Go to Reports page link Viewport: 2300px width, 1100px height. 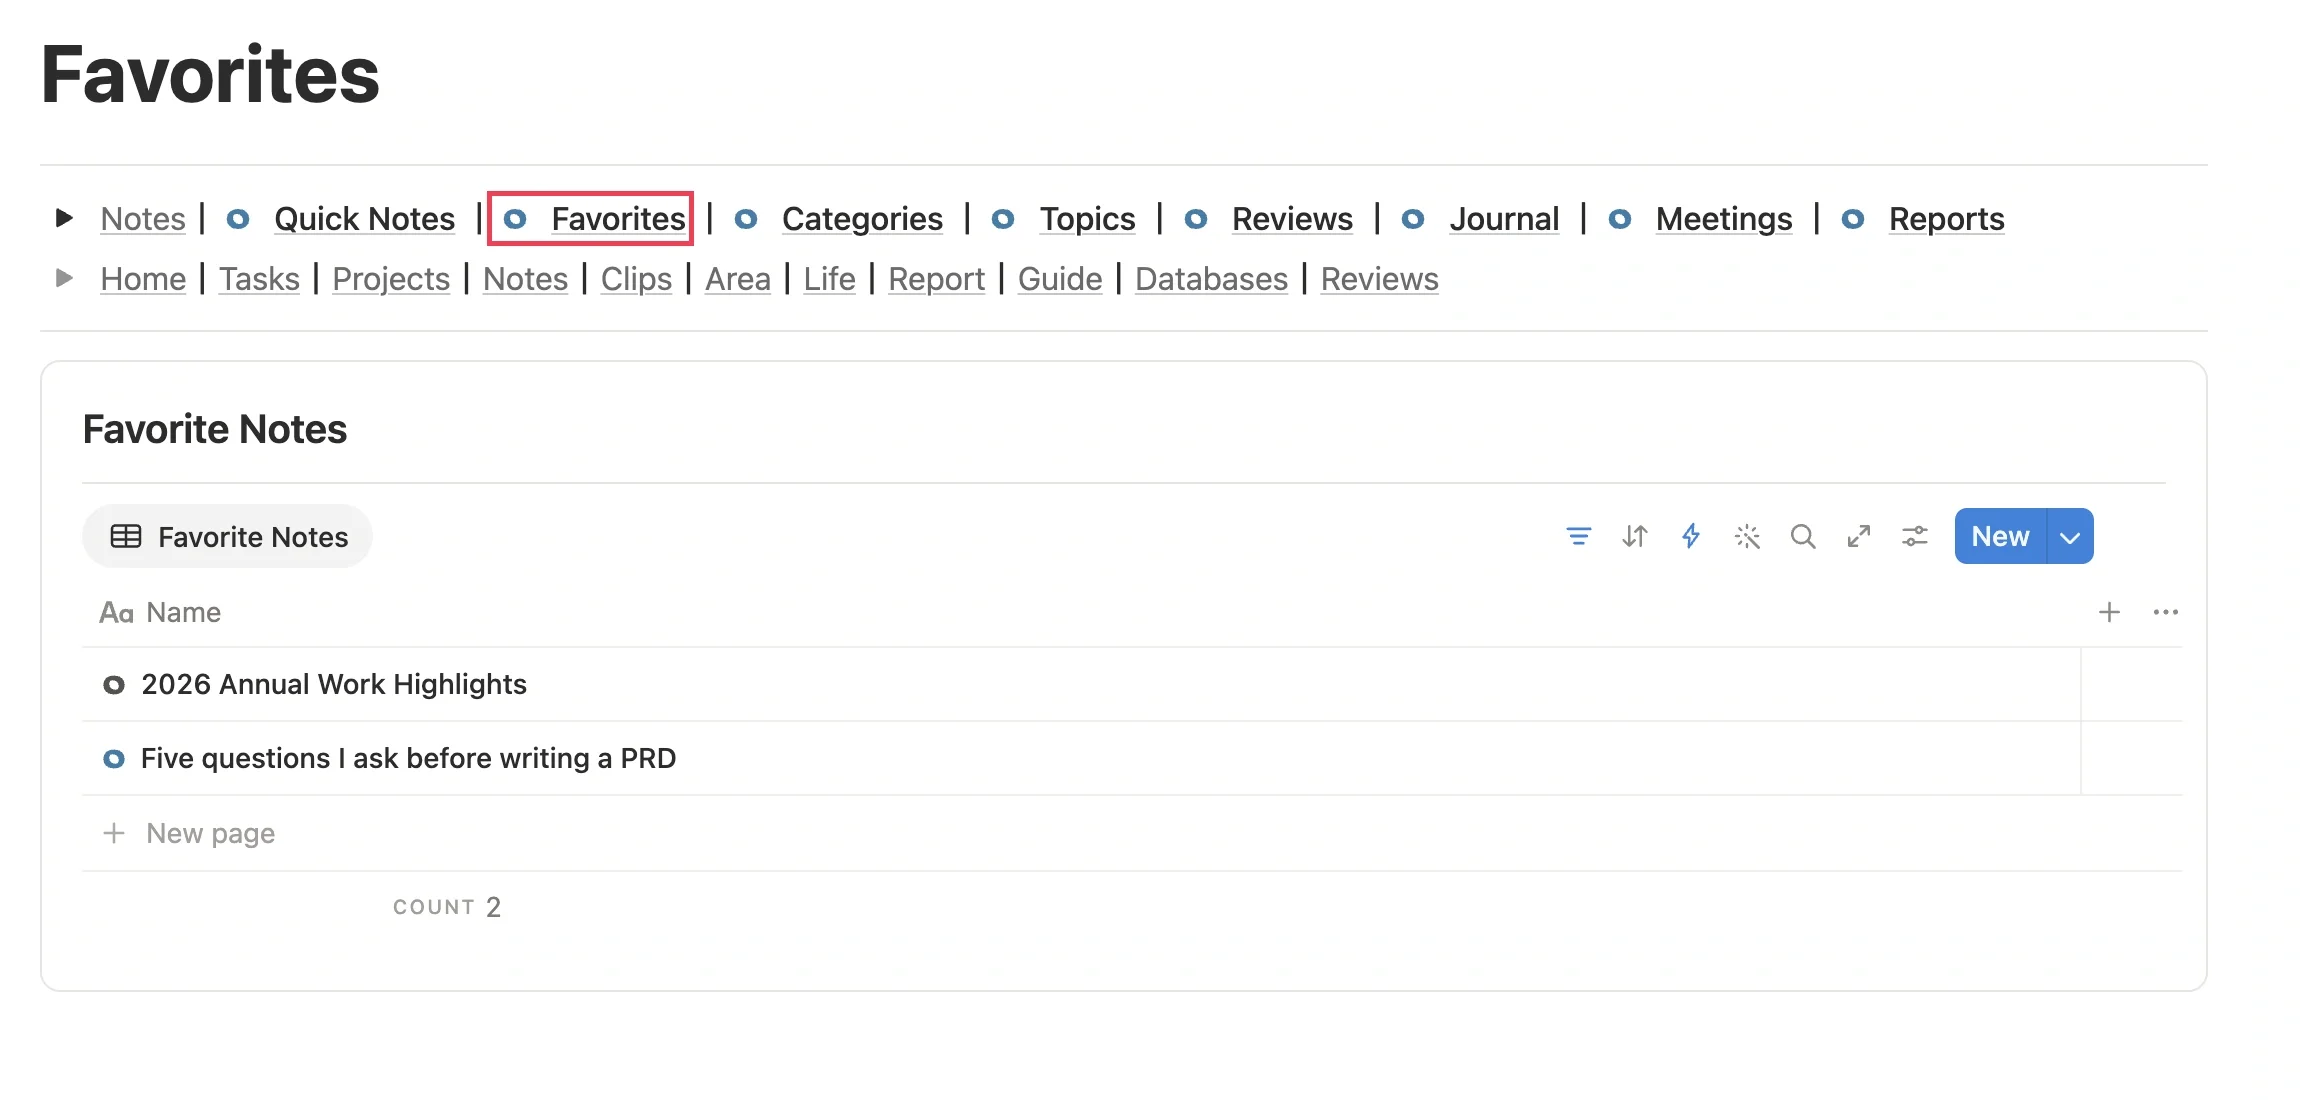(x=1946, y=219)
